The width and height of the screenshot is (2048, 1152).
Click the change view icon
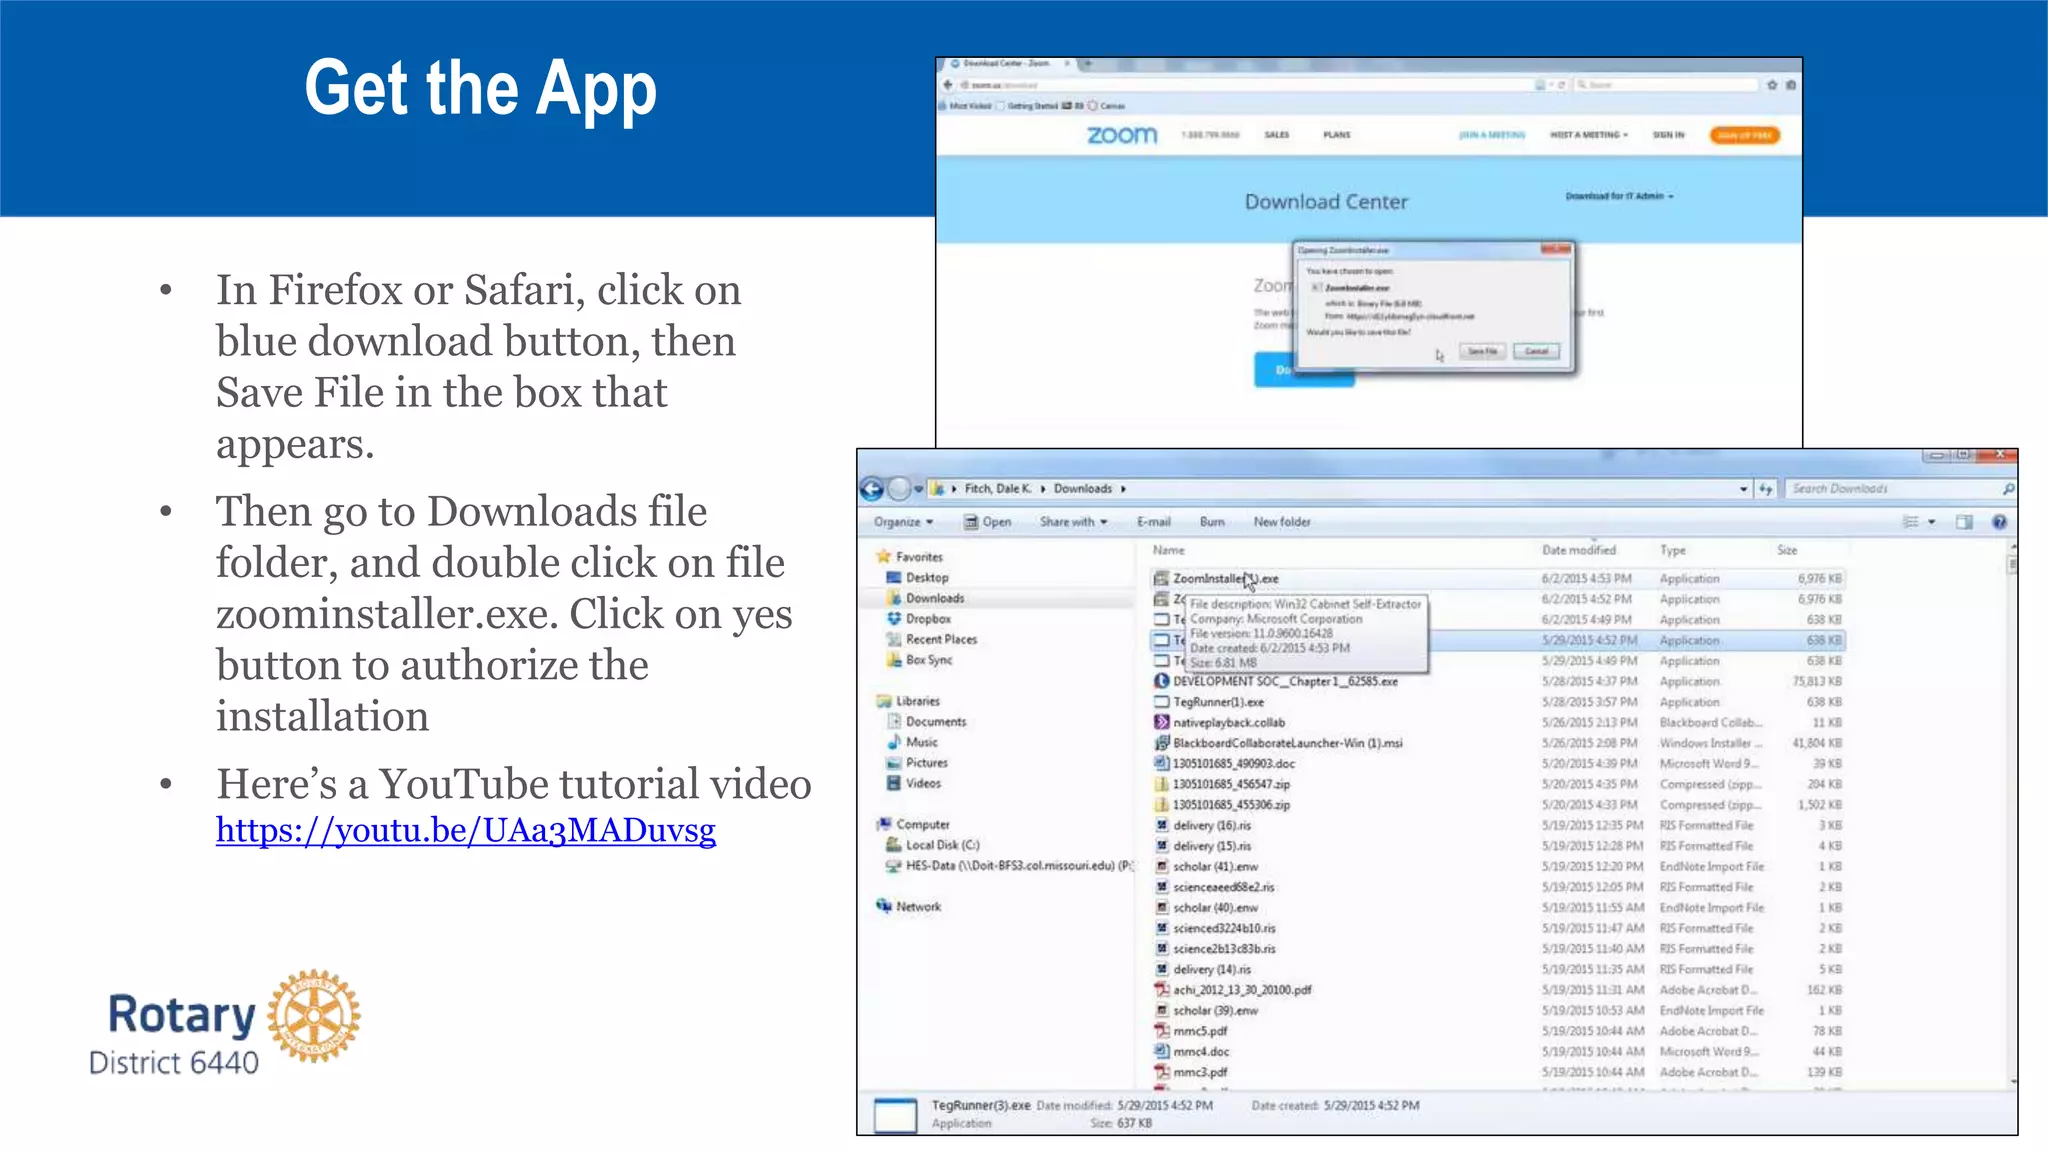1910,522
